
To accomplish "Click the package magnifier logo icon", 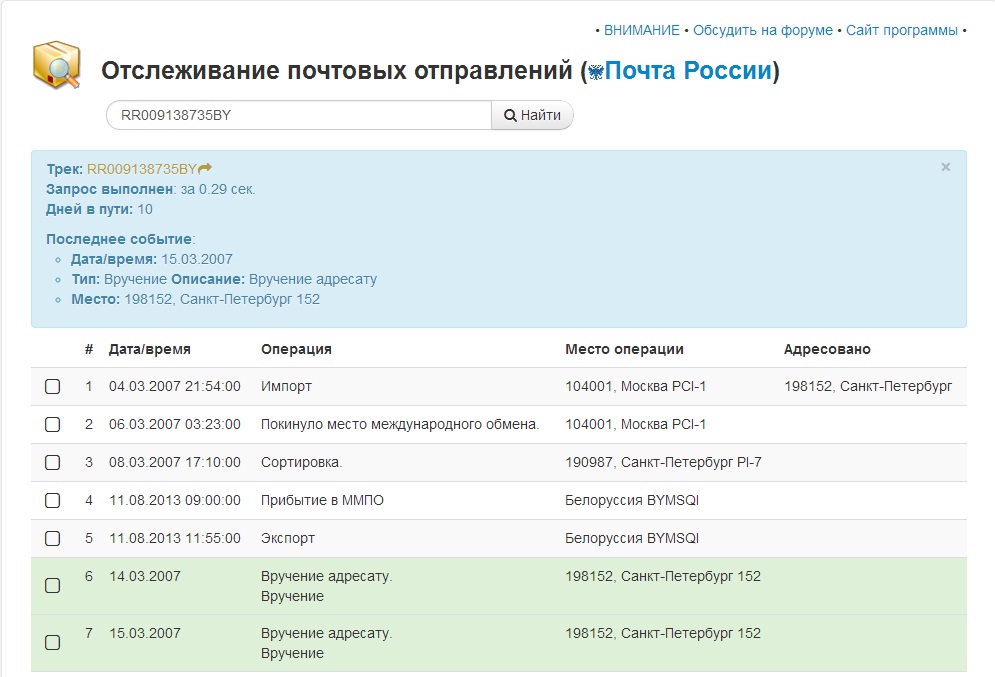I will (x=56, y=67).
